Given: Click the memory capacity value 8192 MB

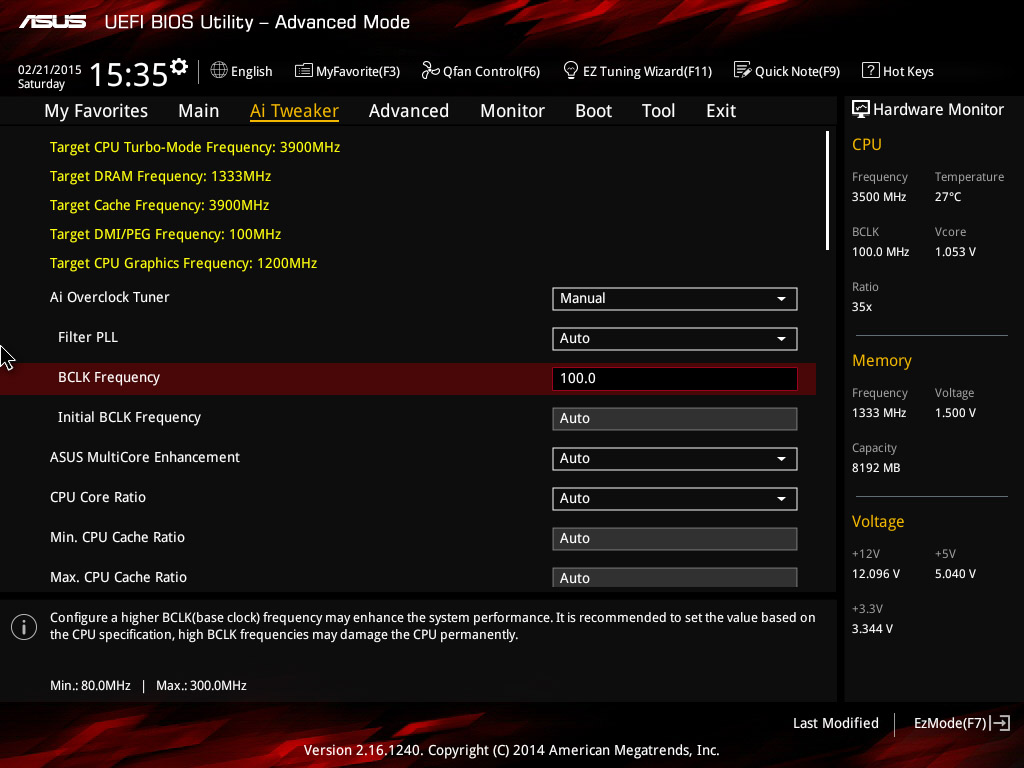Looking at the screenshot, I should (876, 468).
